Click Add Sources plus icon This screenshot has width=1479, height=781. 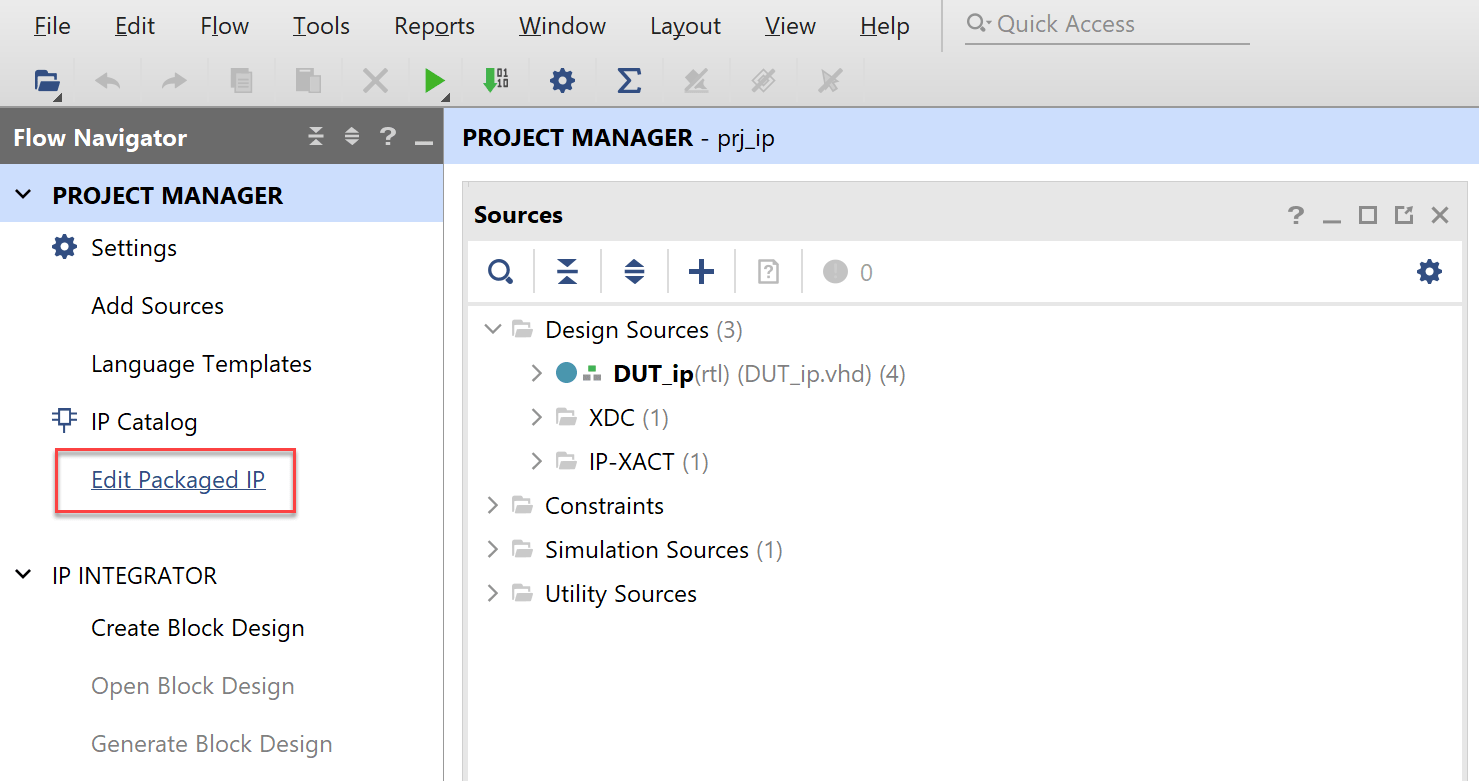(x=702, y=272)
